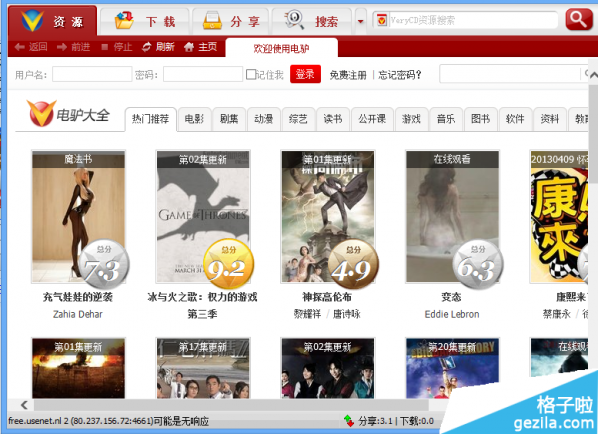Expand the dropdown arrow beside search box
This screenshot has height=434, width=598.
point(360,21)
